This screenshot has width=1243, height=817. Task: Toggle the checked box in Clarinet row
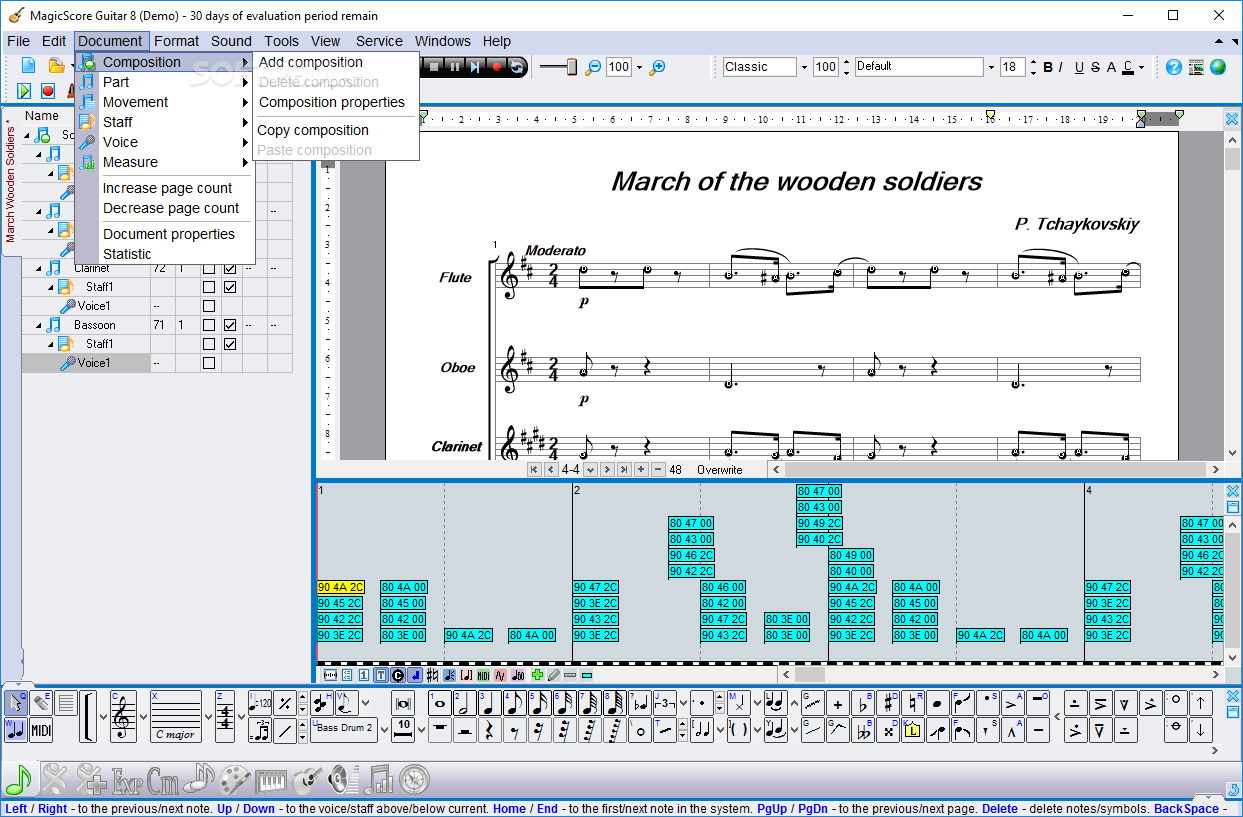point(230,268)
